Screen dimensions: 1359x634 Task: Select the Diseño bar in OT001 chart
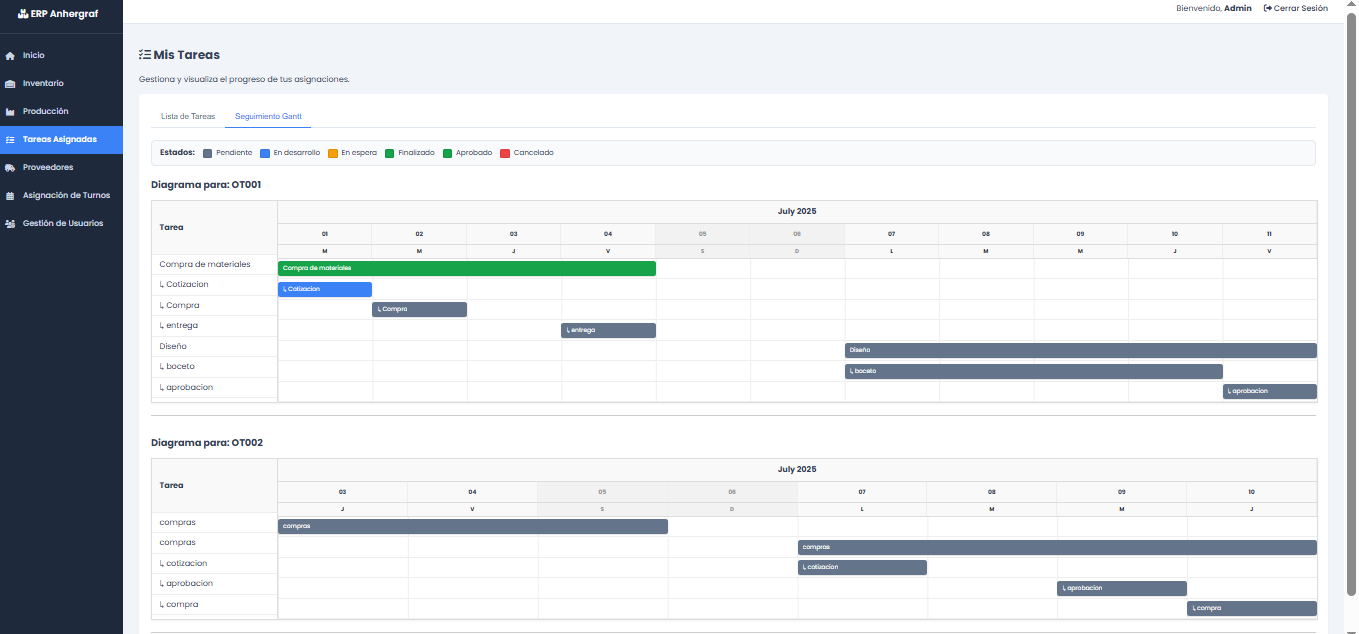pyautogui.click(x=1080, y=350)
